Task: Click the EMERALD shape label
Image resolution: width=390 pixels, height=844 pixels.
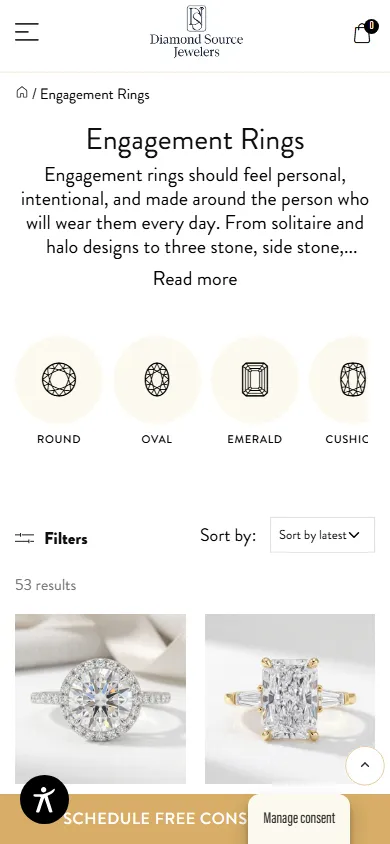Action: click(254, 439)
